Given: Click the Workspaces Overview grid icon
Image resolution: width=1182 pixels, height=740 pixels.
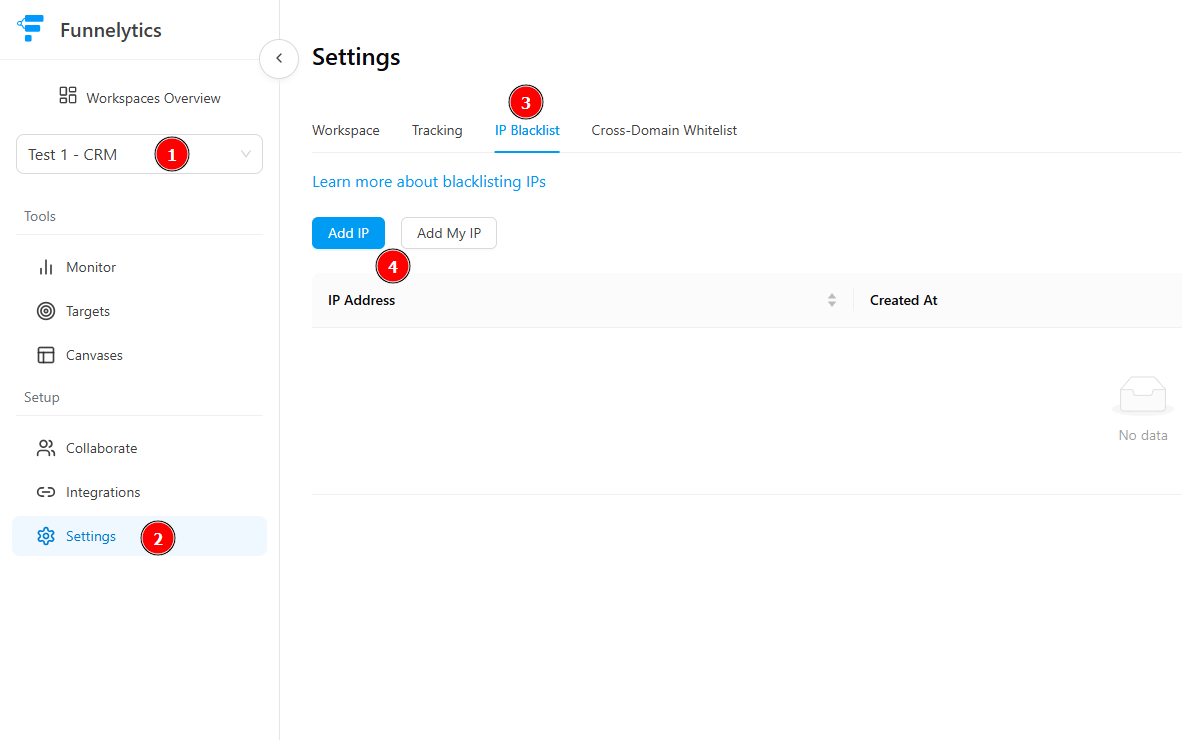Looking at the screenshot, I should [x=68, y=95].
